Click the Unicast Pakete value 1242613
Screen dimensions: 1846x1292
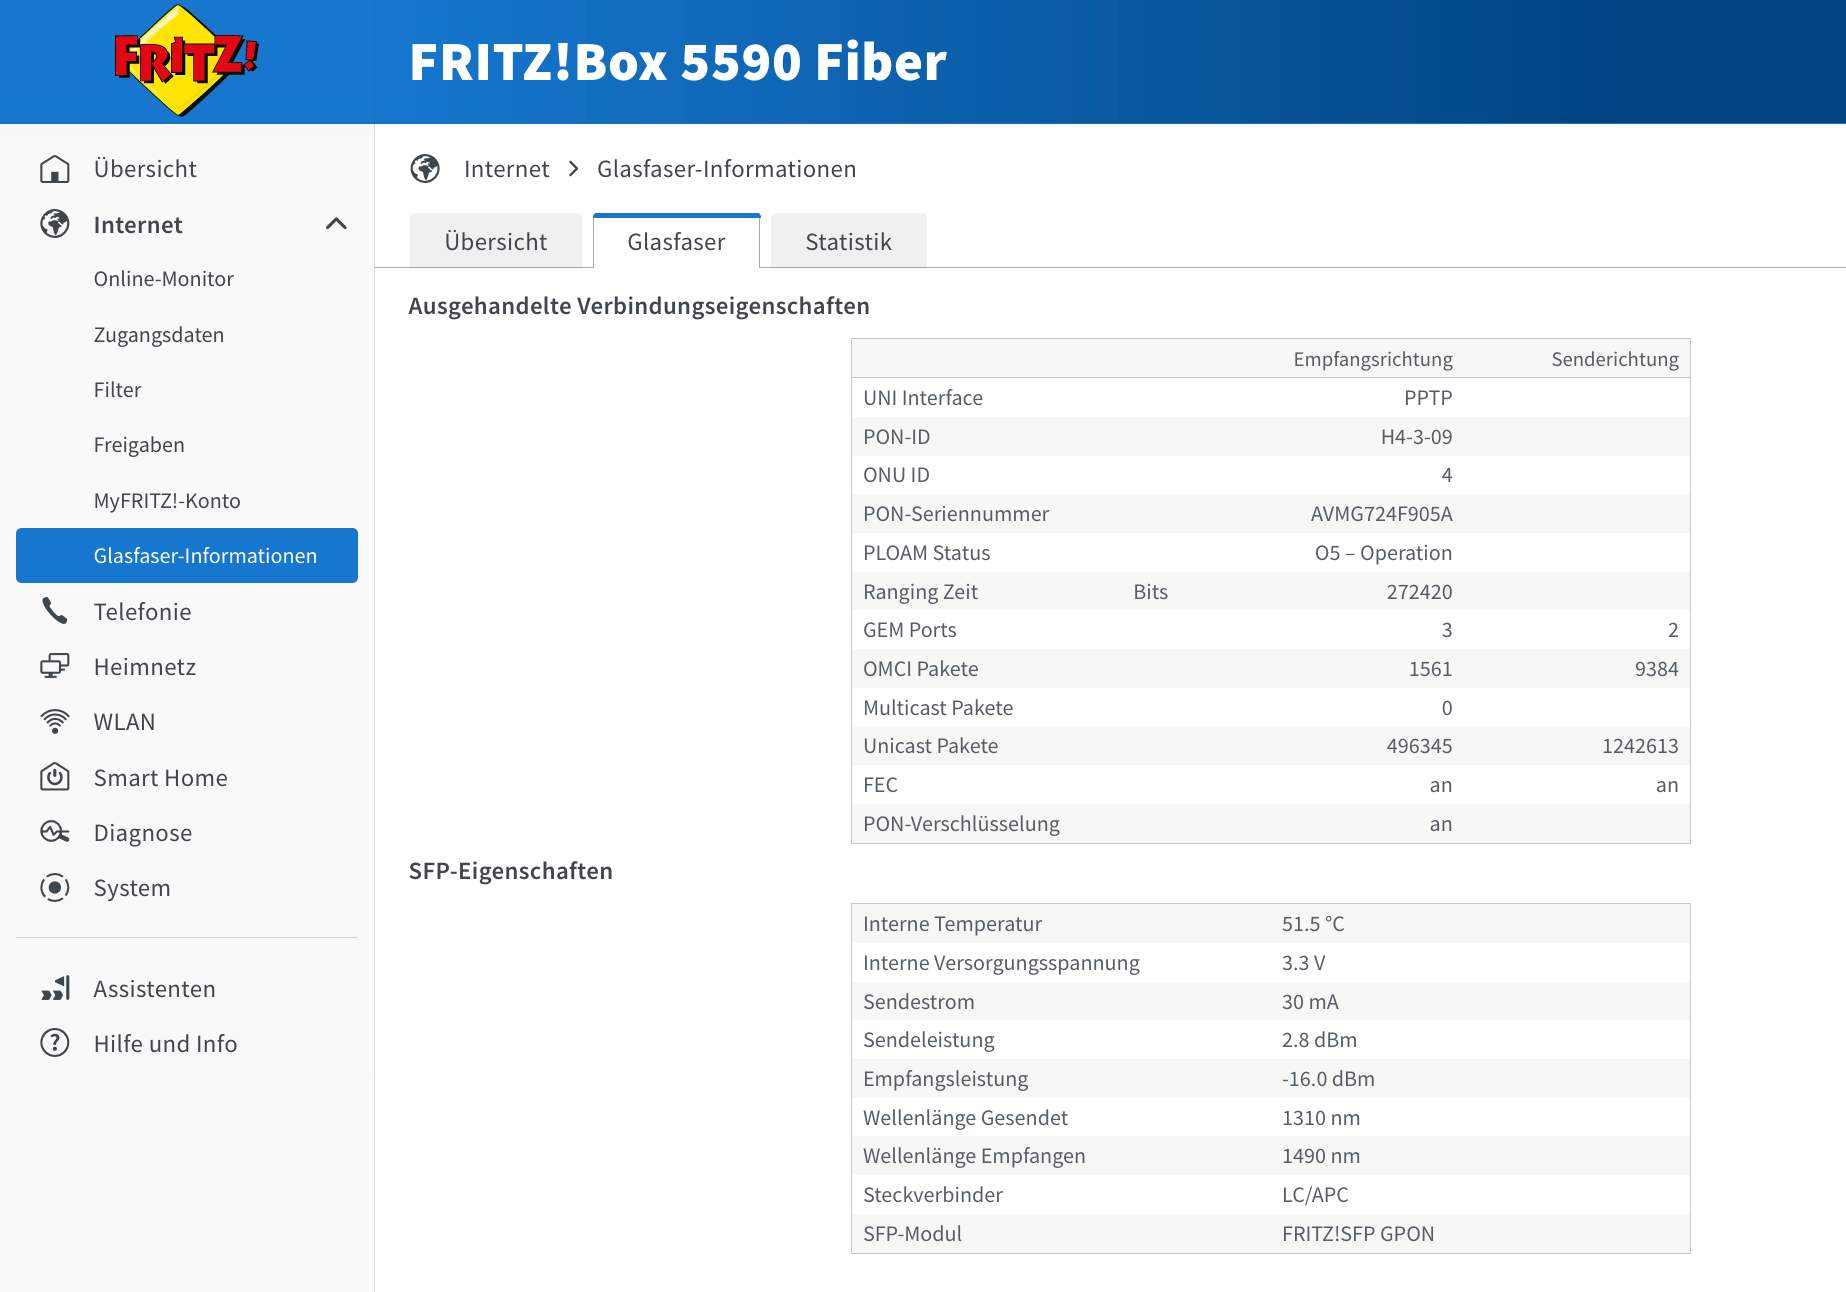tap(1640, 746)
